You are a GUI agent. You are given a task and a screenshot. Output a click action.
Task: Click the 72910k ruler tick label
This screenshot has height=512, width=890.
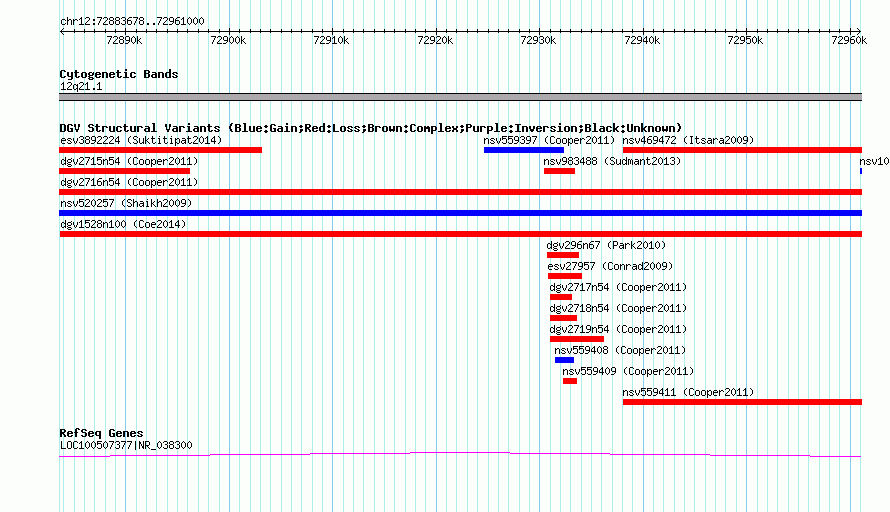[x=331, y=40]
